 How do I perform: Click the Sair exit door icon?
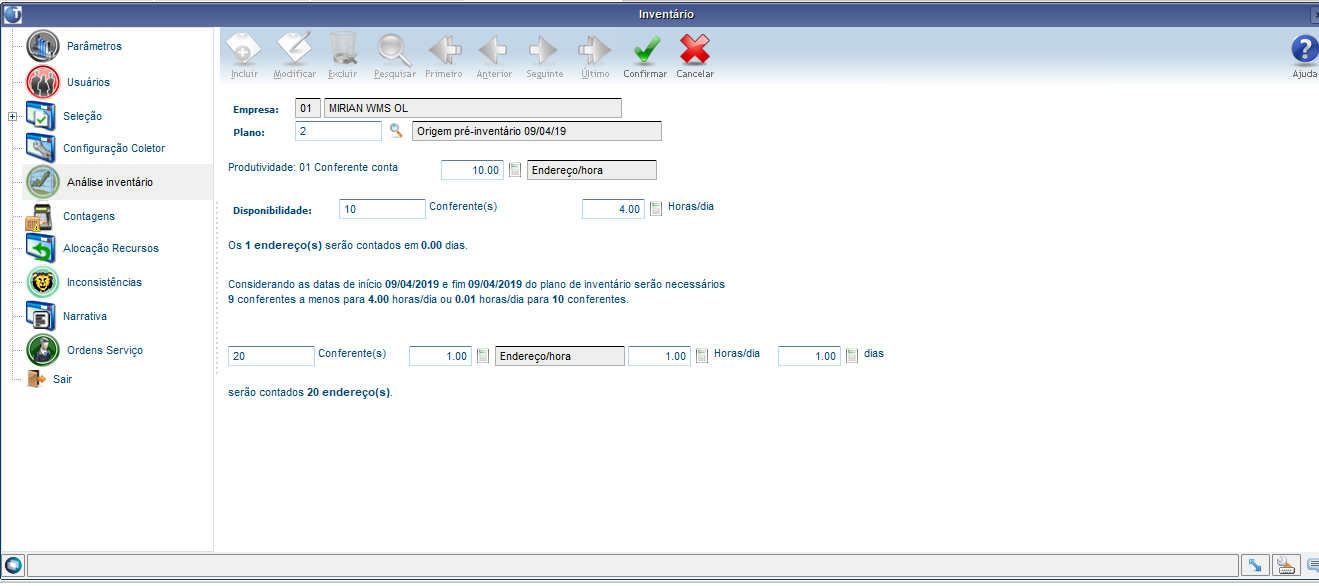click(x=36, y=379)
